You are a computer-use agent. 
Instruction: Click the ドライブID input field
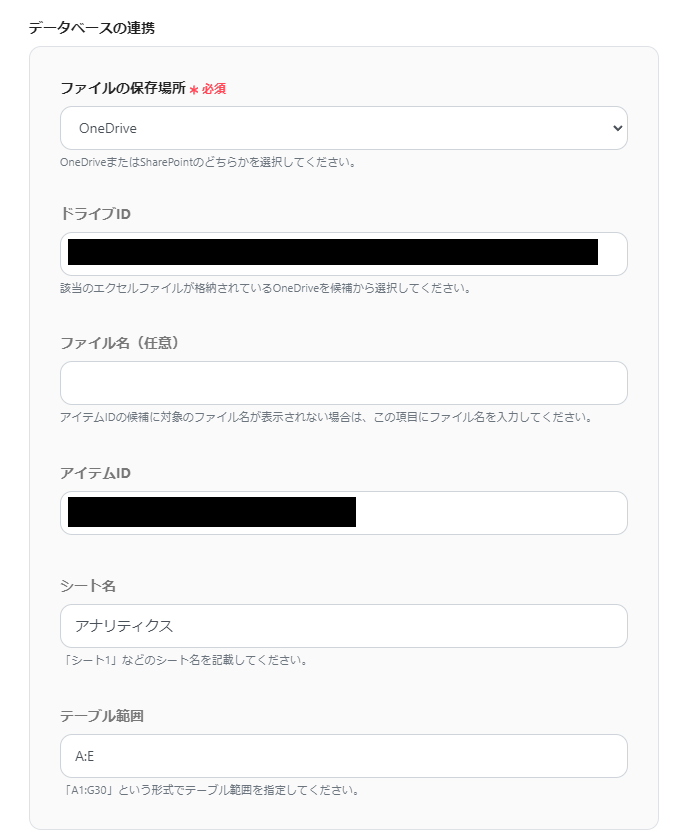[x=343, y=254]
